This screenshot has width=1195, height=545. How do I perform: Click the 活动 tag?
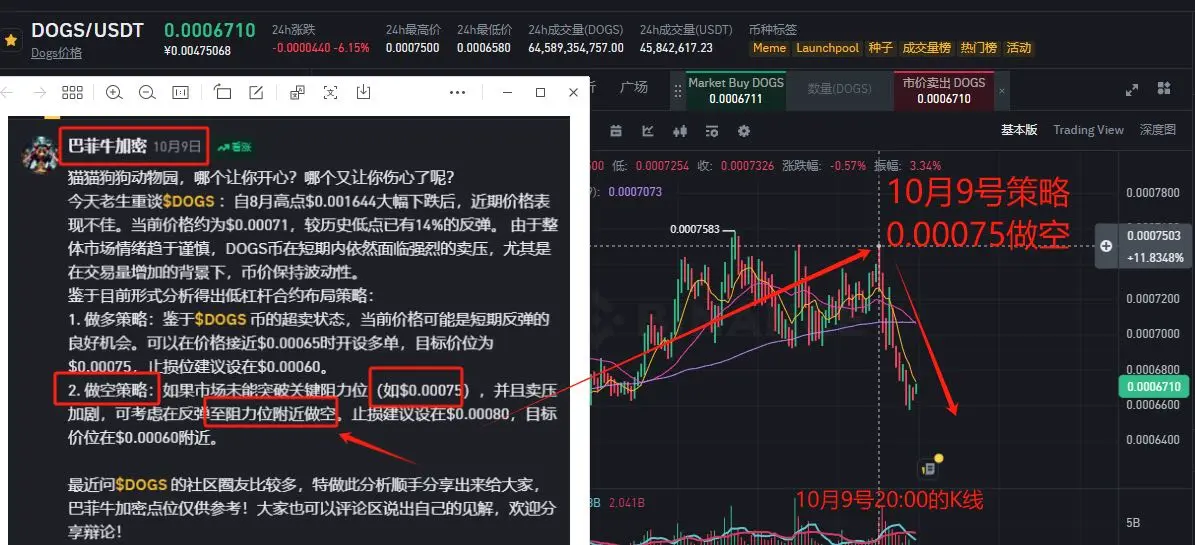click(1019, 48)
